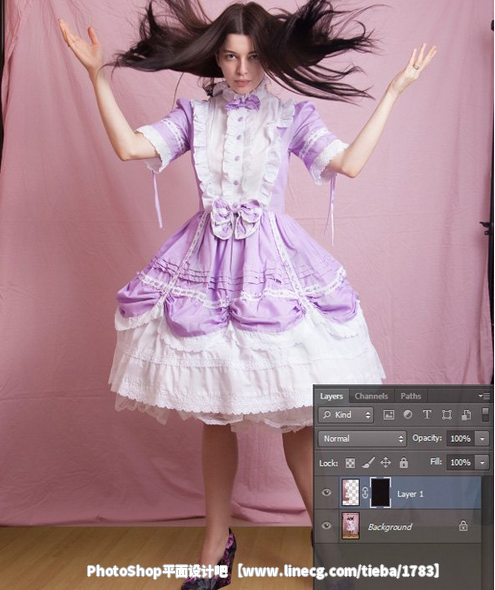Filter for smart objects icon
This screenshot has height=590, width=495.
pyautogui.click(x=466, y=415)
